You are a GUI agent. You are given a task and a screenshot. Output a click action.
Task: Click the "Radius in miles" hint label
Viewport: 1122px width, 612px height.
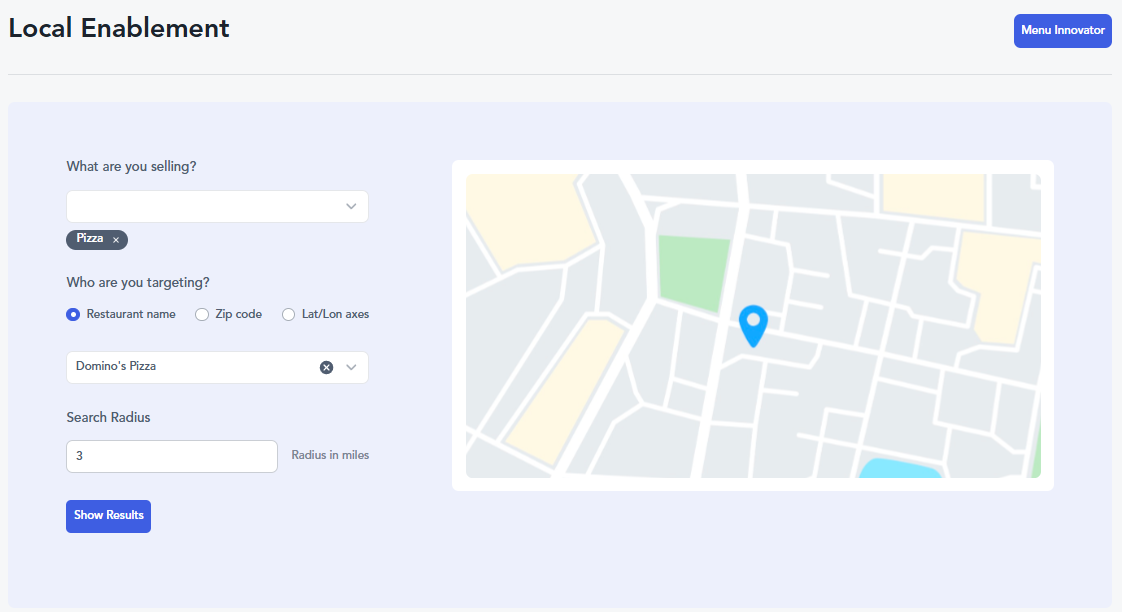330,455
